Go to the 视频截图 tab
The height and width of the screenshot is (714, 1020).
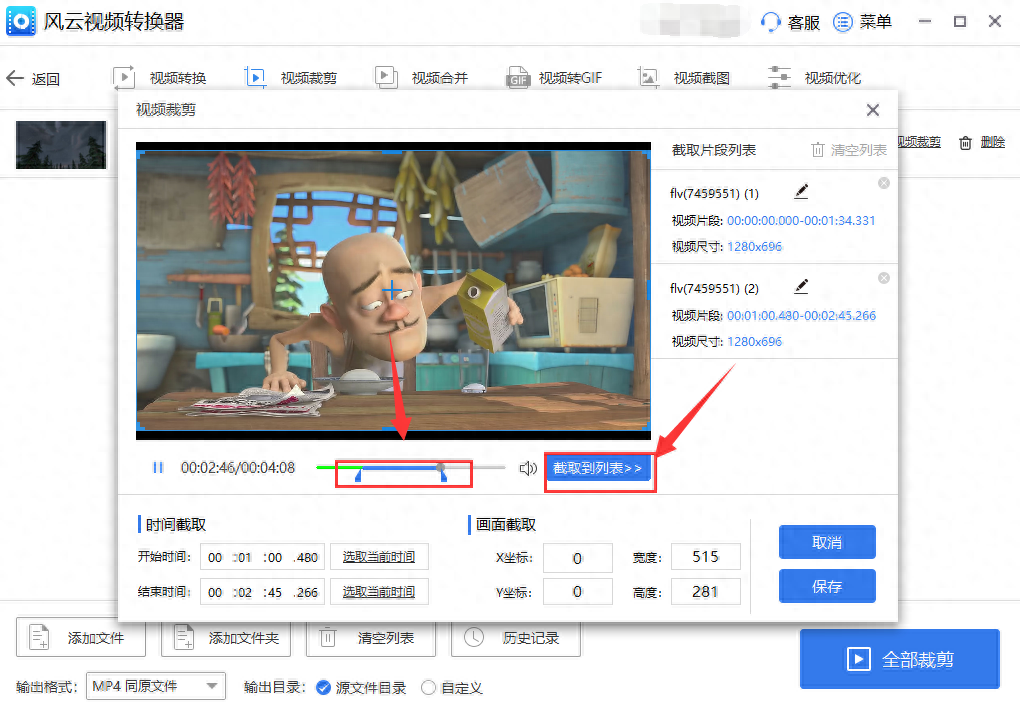[x=684, y=78]
